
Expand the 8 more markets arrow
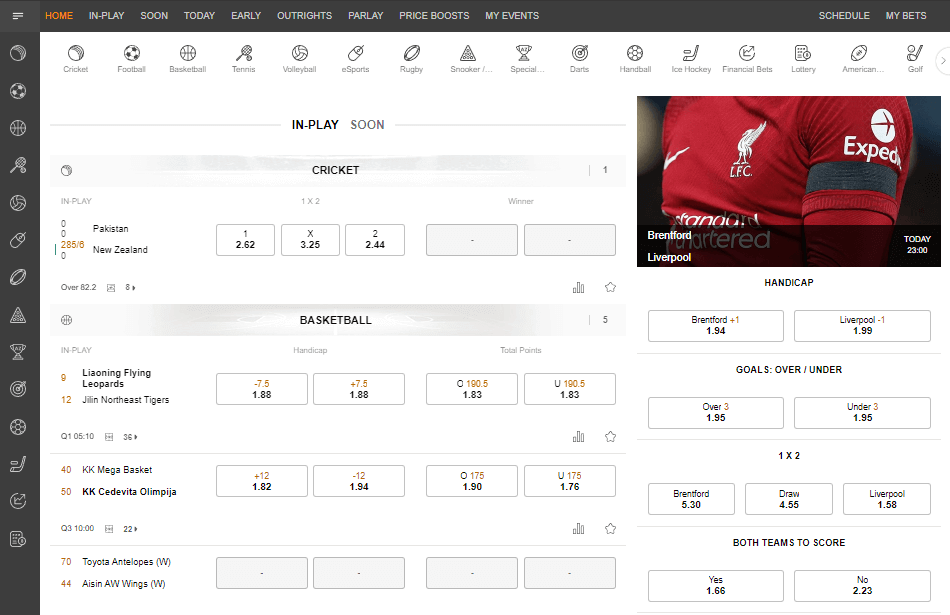[130, 288]
